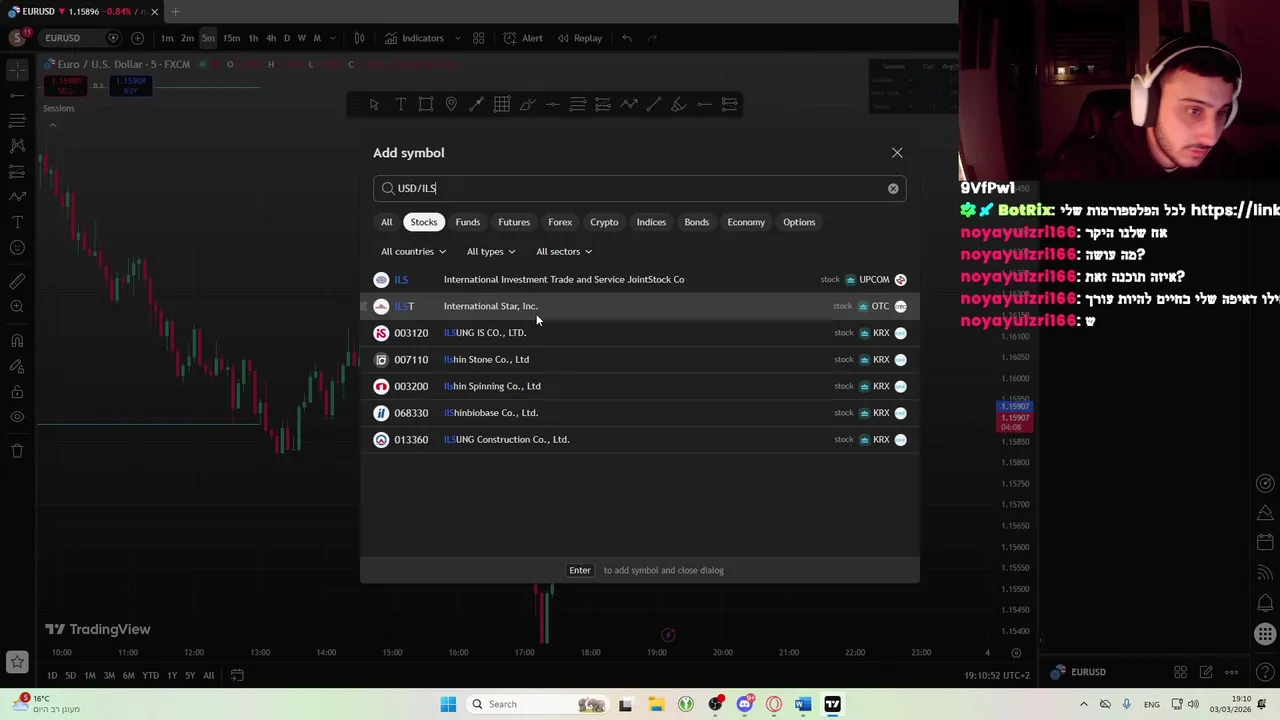Open the go to date calendar icon
This screenshot has width=1280, height=720.
(237, 676)
